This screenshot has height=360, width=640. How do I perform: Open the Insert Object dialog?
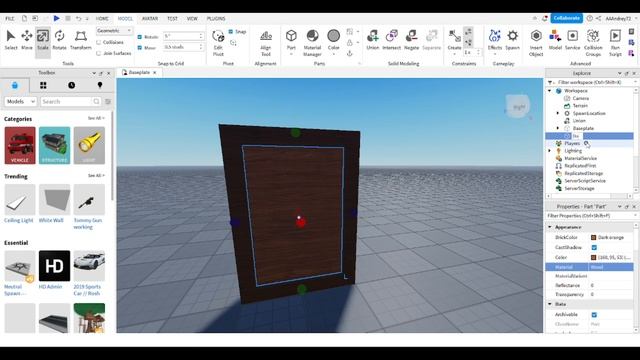(536, 42)
